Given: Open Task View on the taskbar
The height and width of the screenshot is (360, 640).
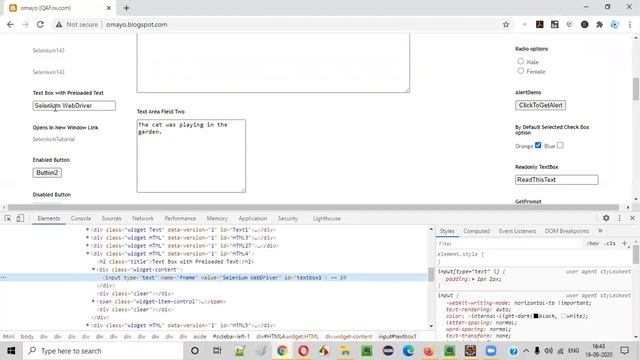Looking at the screenshot, I should 217,351.
